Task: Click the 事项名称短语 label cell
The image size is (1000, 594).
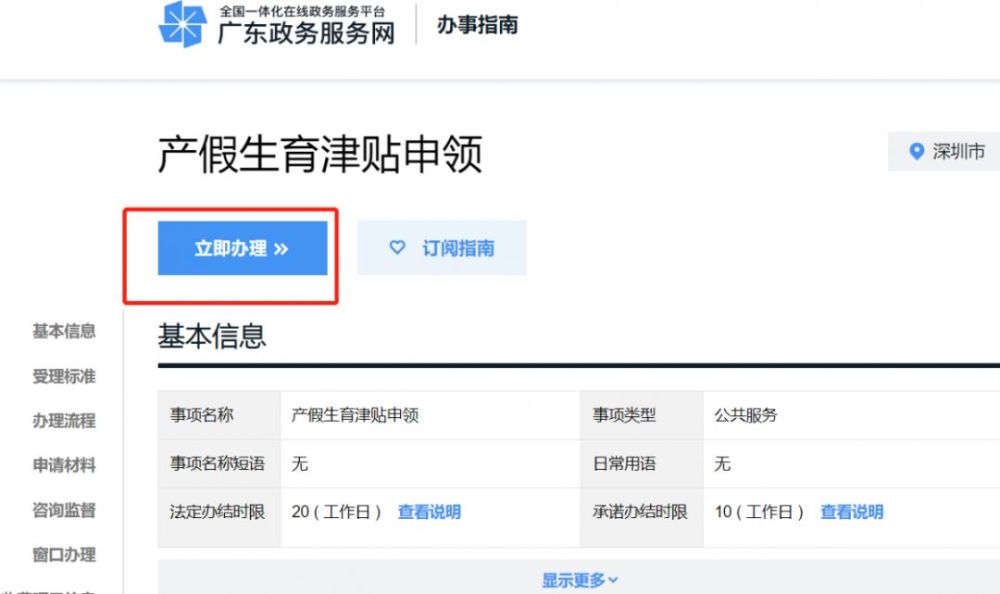Action: 219,463
